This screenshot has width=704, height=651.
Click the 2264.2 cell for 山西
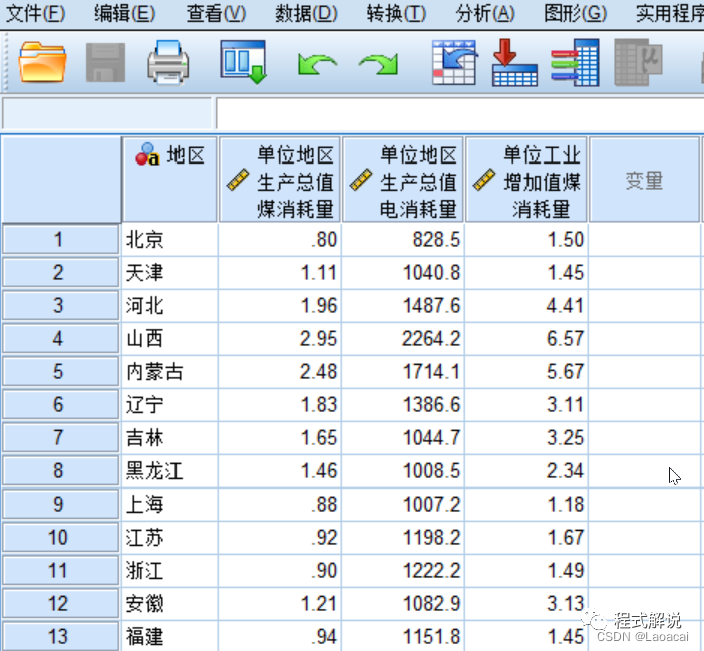click(x=403, y=339)
